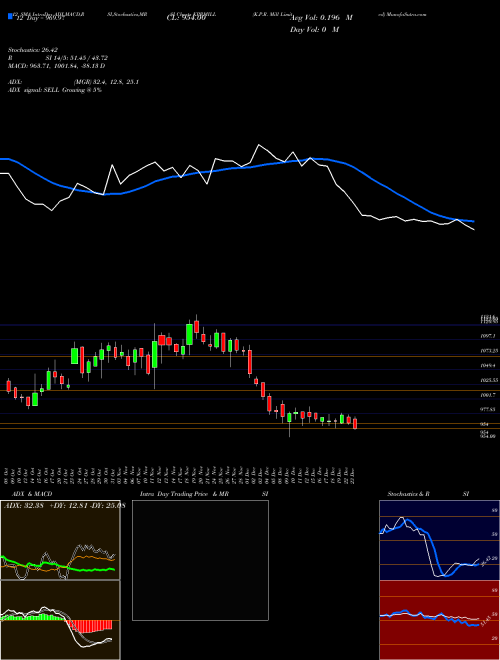Select the 'Avg Vol: 0.196 M' text
The width and height of the screenshot is (500, 660).
tap(321, 18)
